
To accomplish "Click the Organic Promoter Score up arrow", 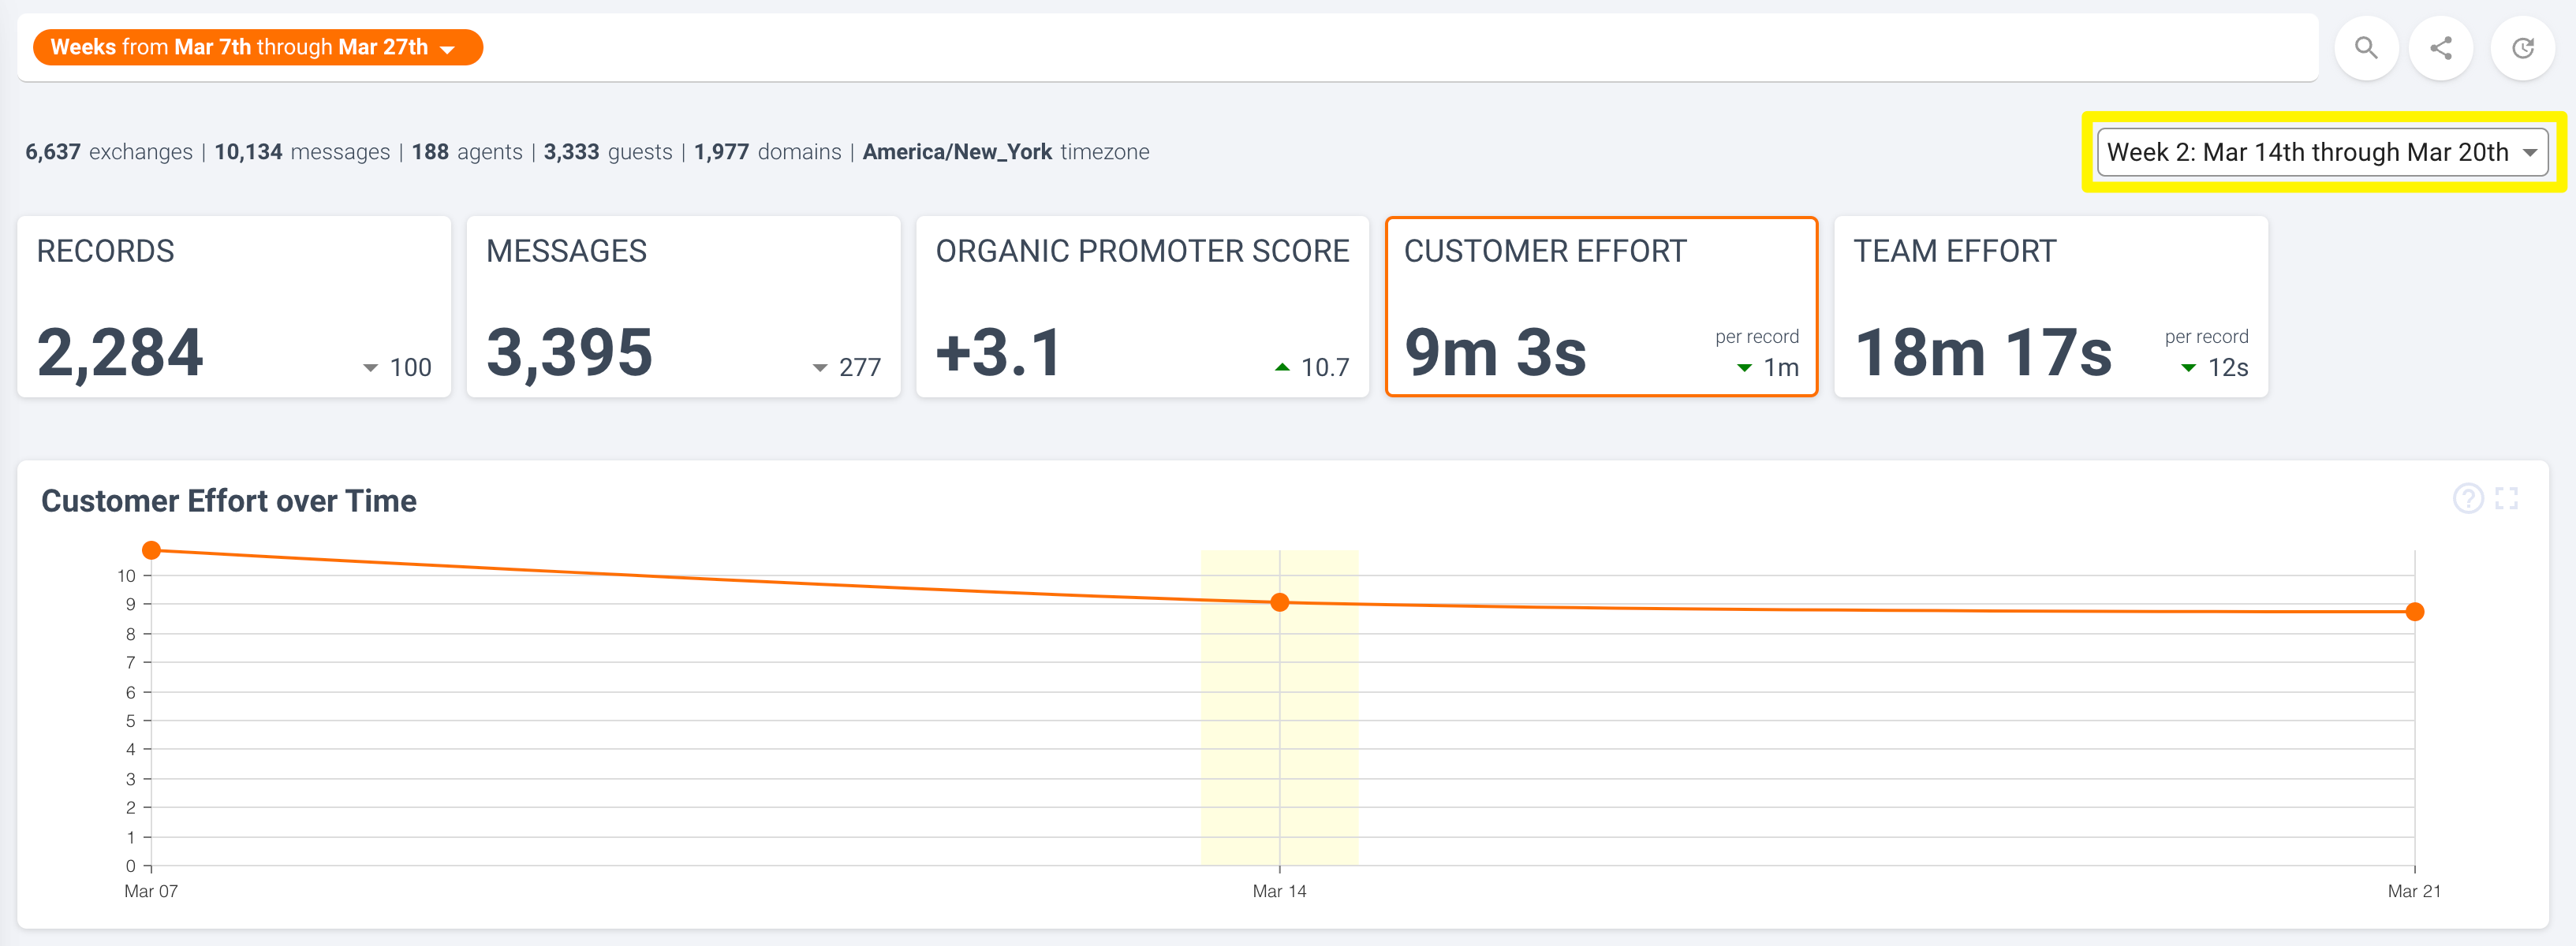I will 1282,368.
